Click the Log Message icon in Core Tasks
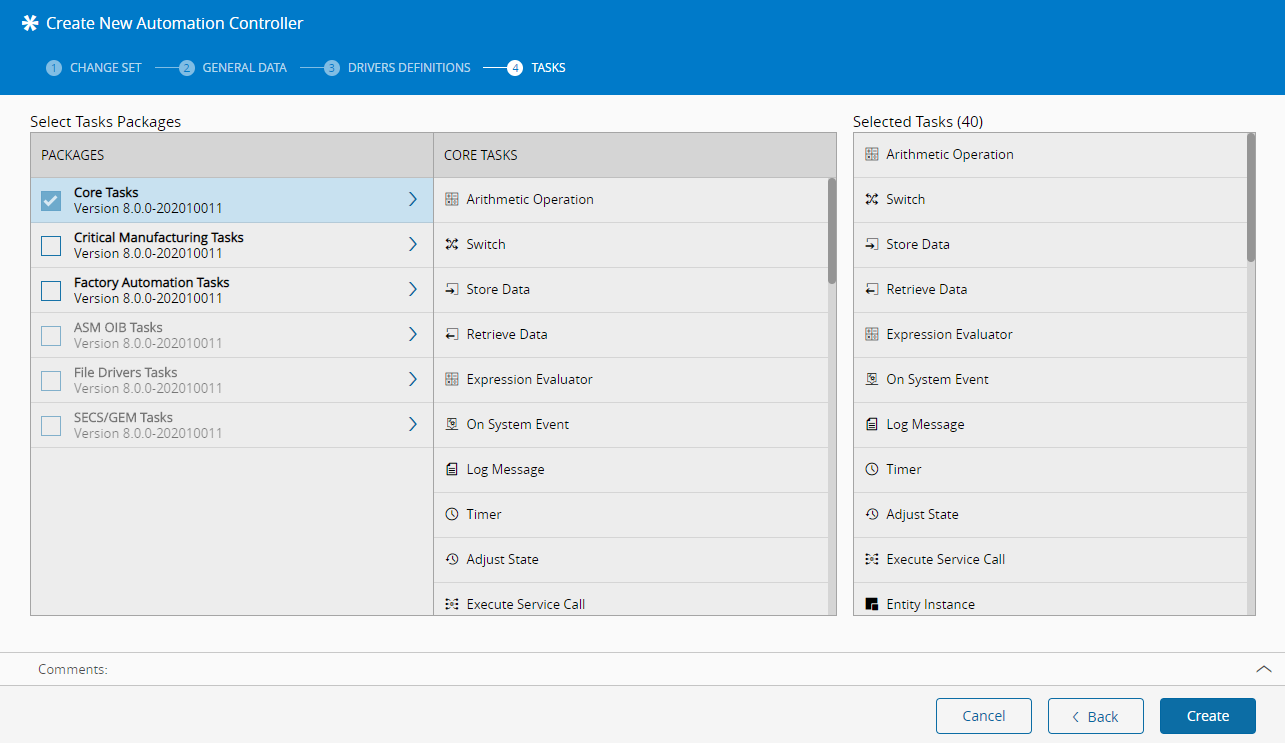1285x743 pixels. click(451, 470)
